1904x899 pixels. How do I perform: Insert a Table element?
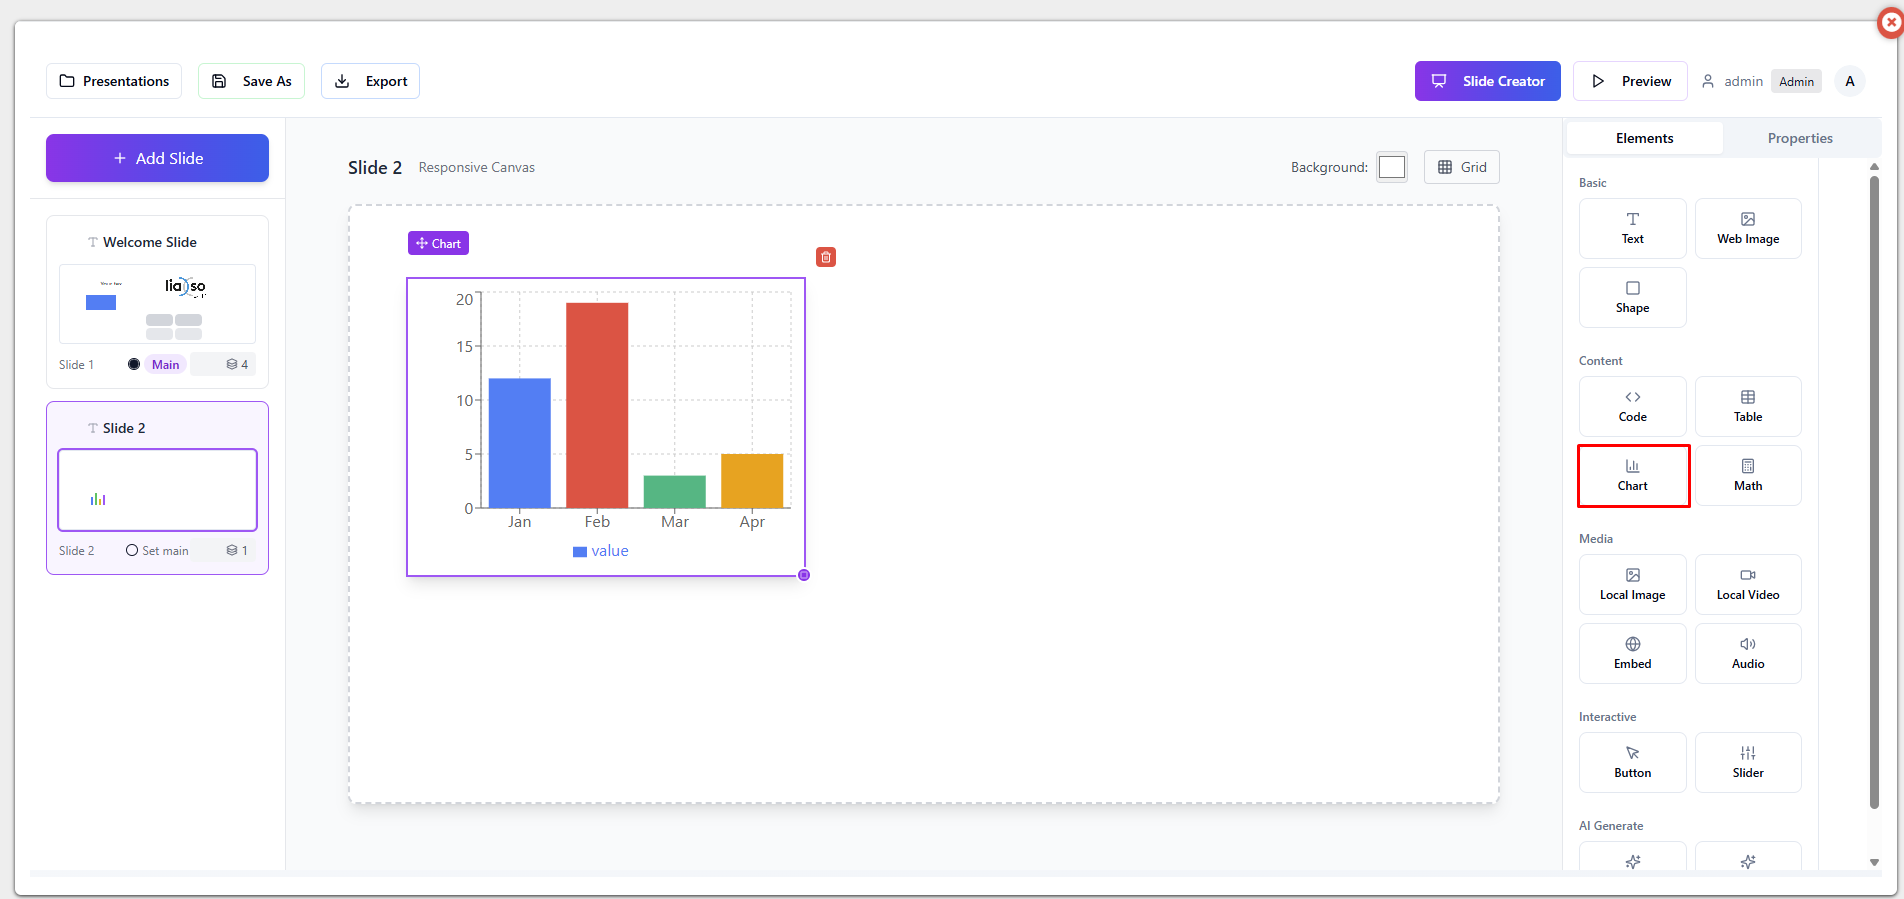click(x=1747, y=406)
